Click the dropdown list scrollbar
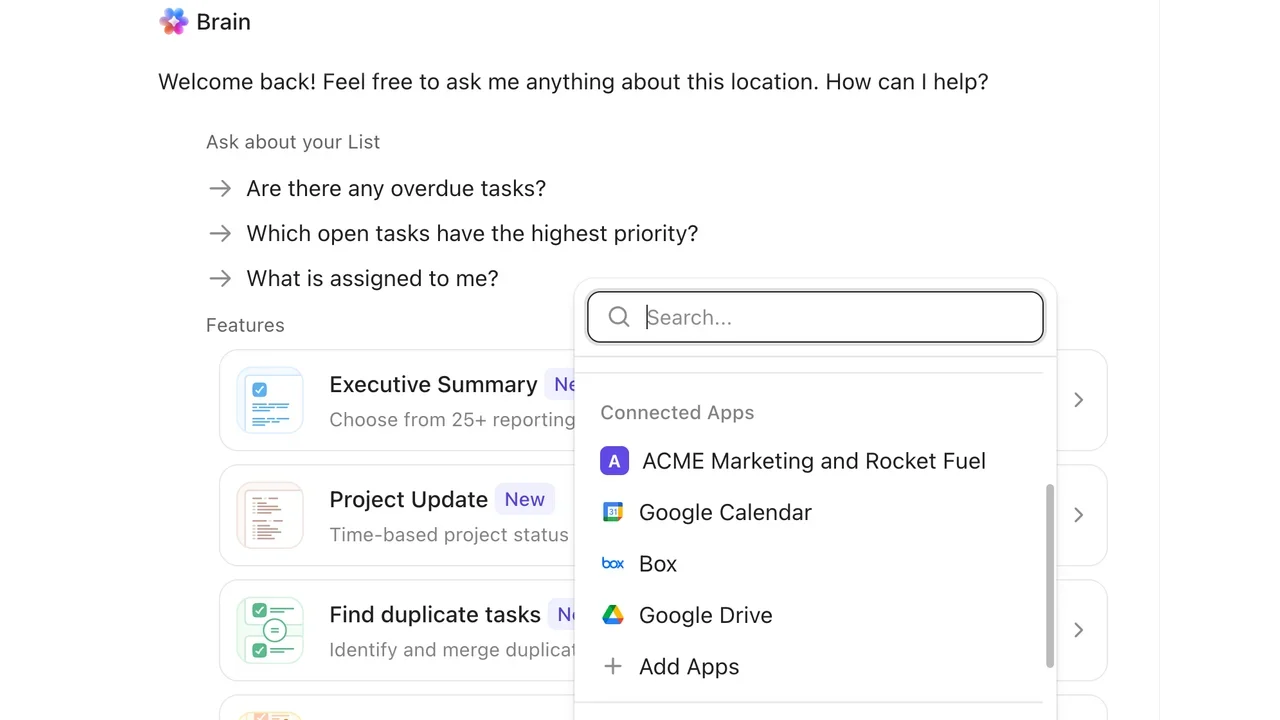The image size is (1280, 720). click(1050, 576)
